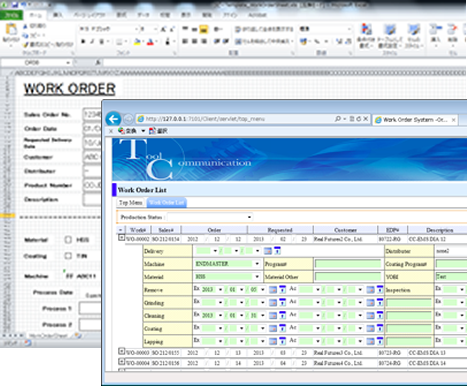Open first calendar icon in Remove row

(273, 290)
